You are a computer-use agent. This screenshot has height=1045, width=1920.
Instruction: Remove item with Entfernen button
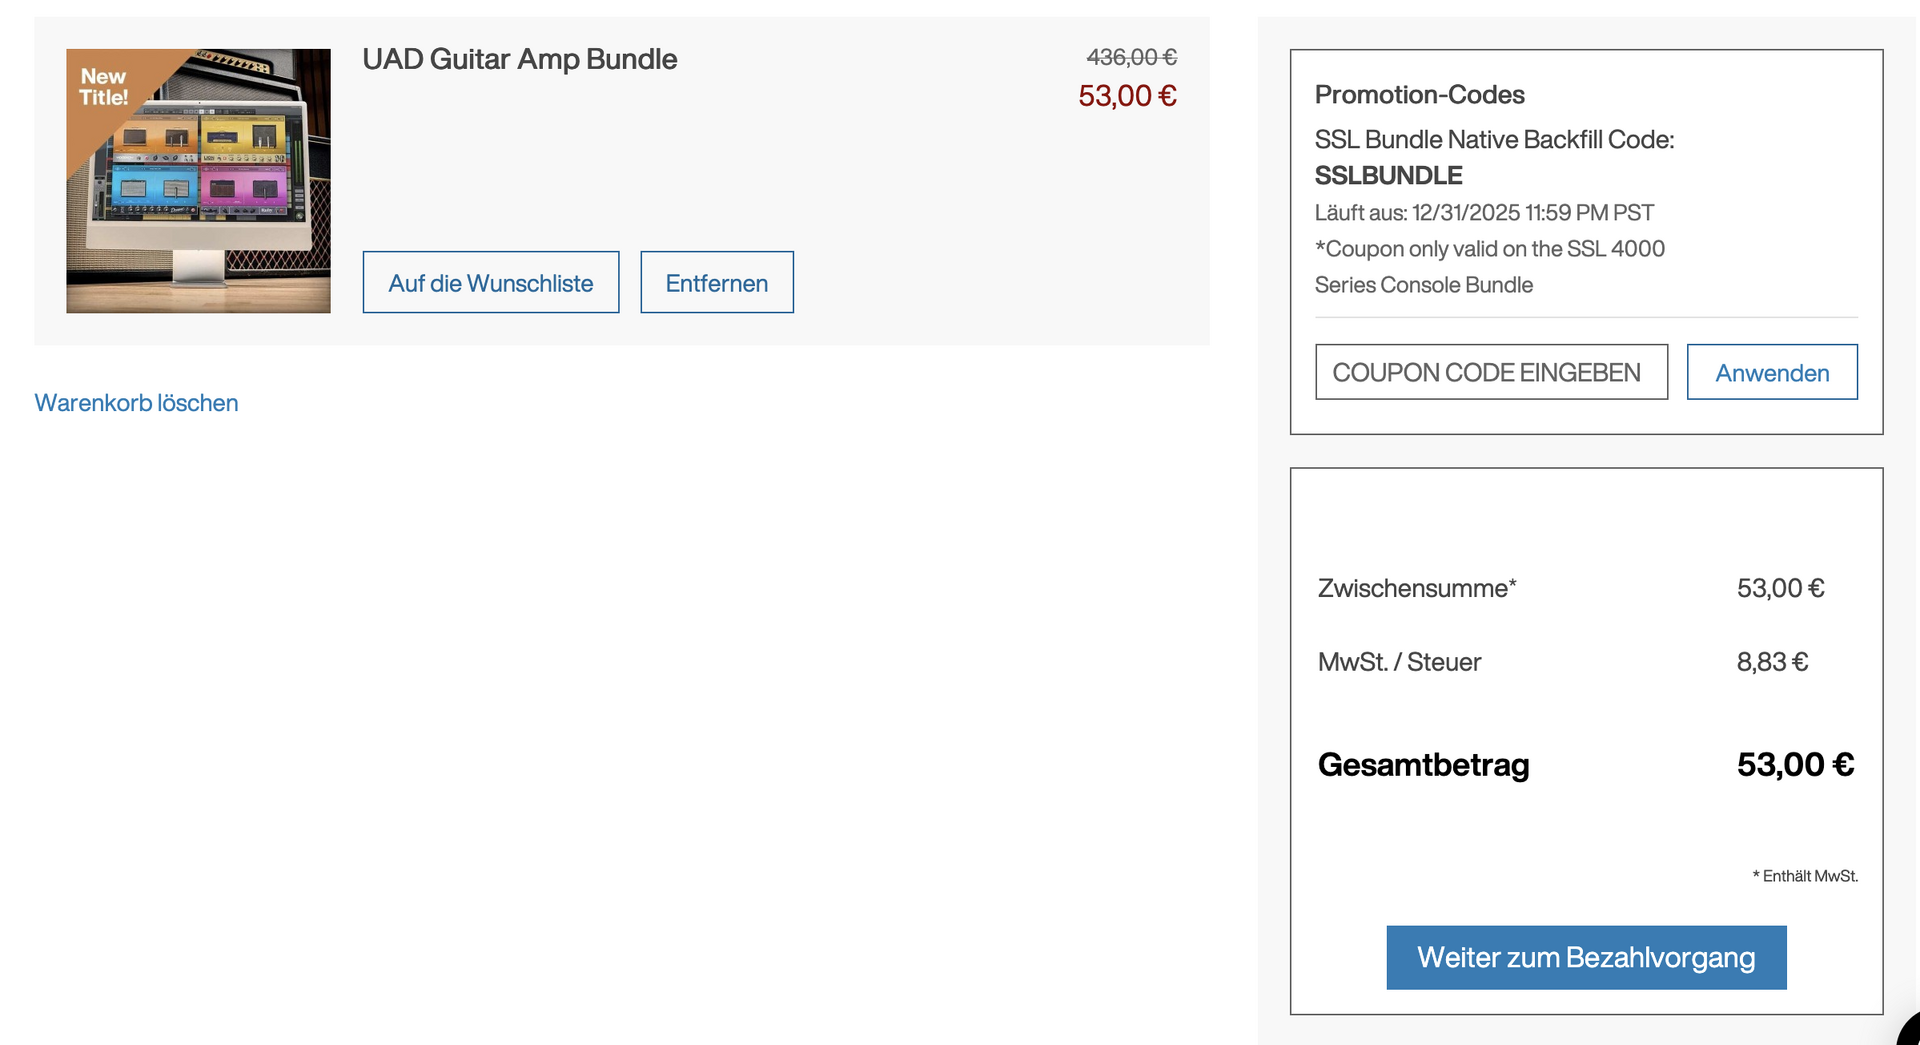(716, 283)
